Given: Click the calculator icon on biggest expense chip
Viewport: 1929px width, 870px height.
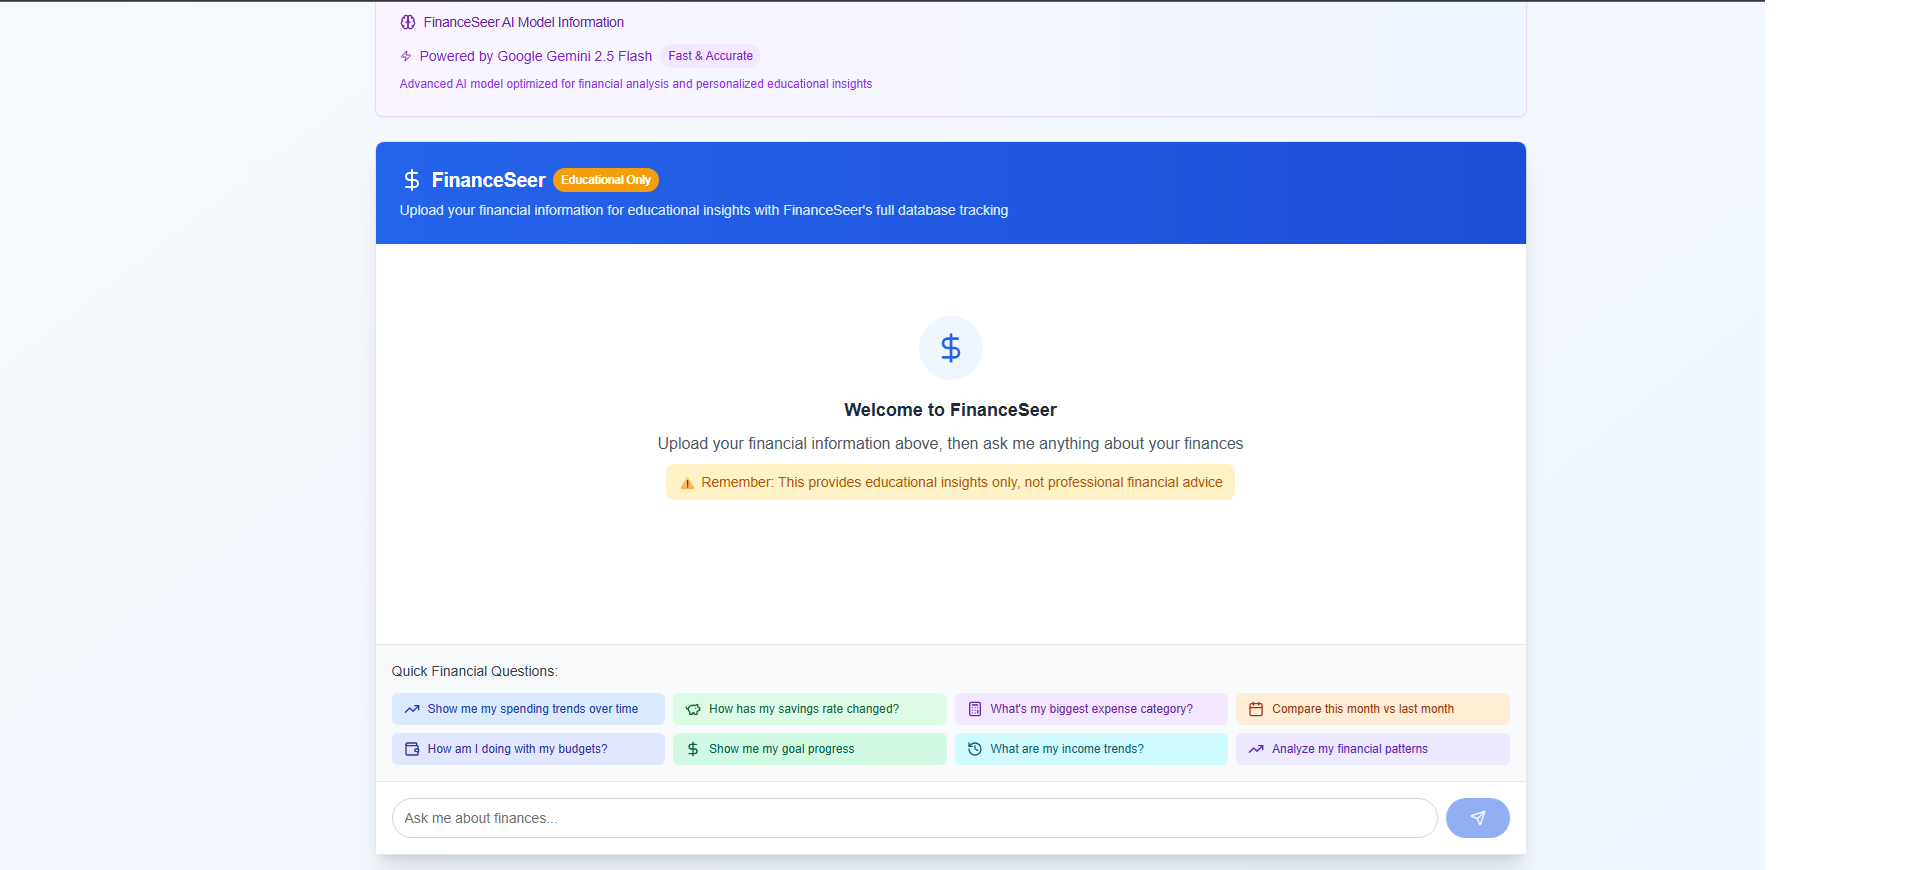Looking at the screenshot, I should tap(975, 709).
